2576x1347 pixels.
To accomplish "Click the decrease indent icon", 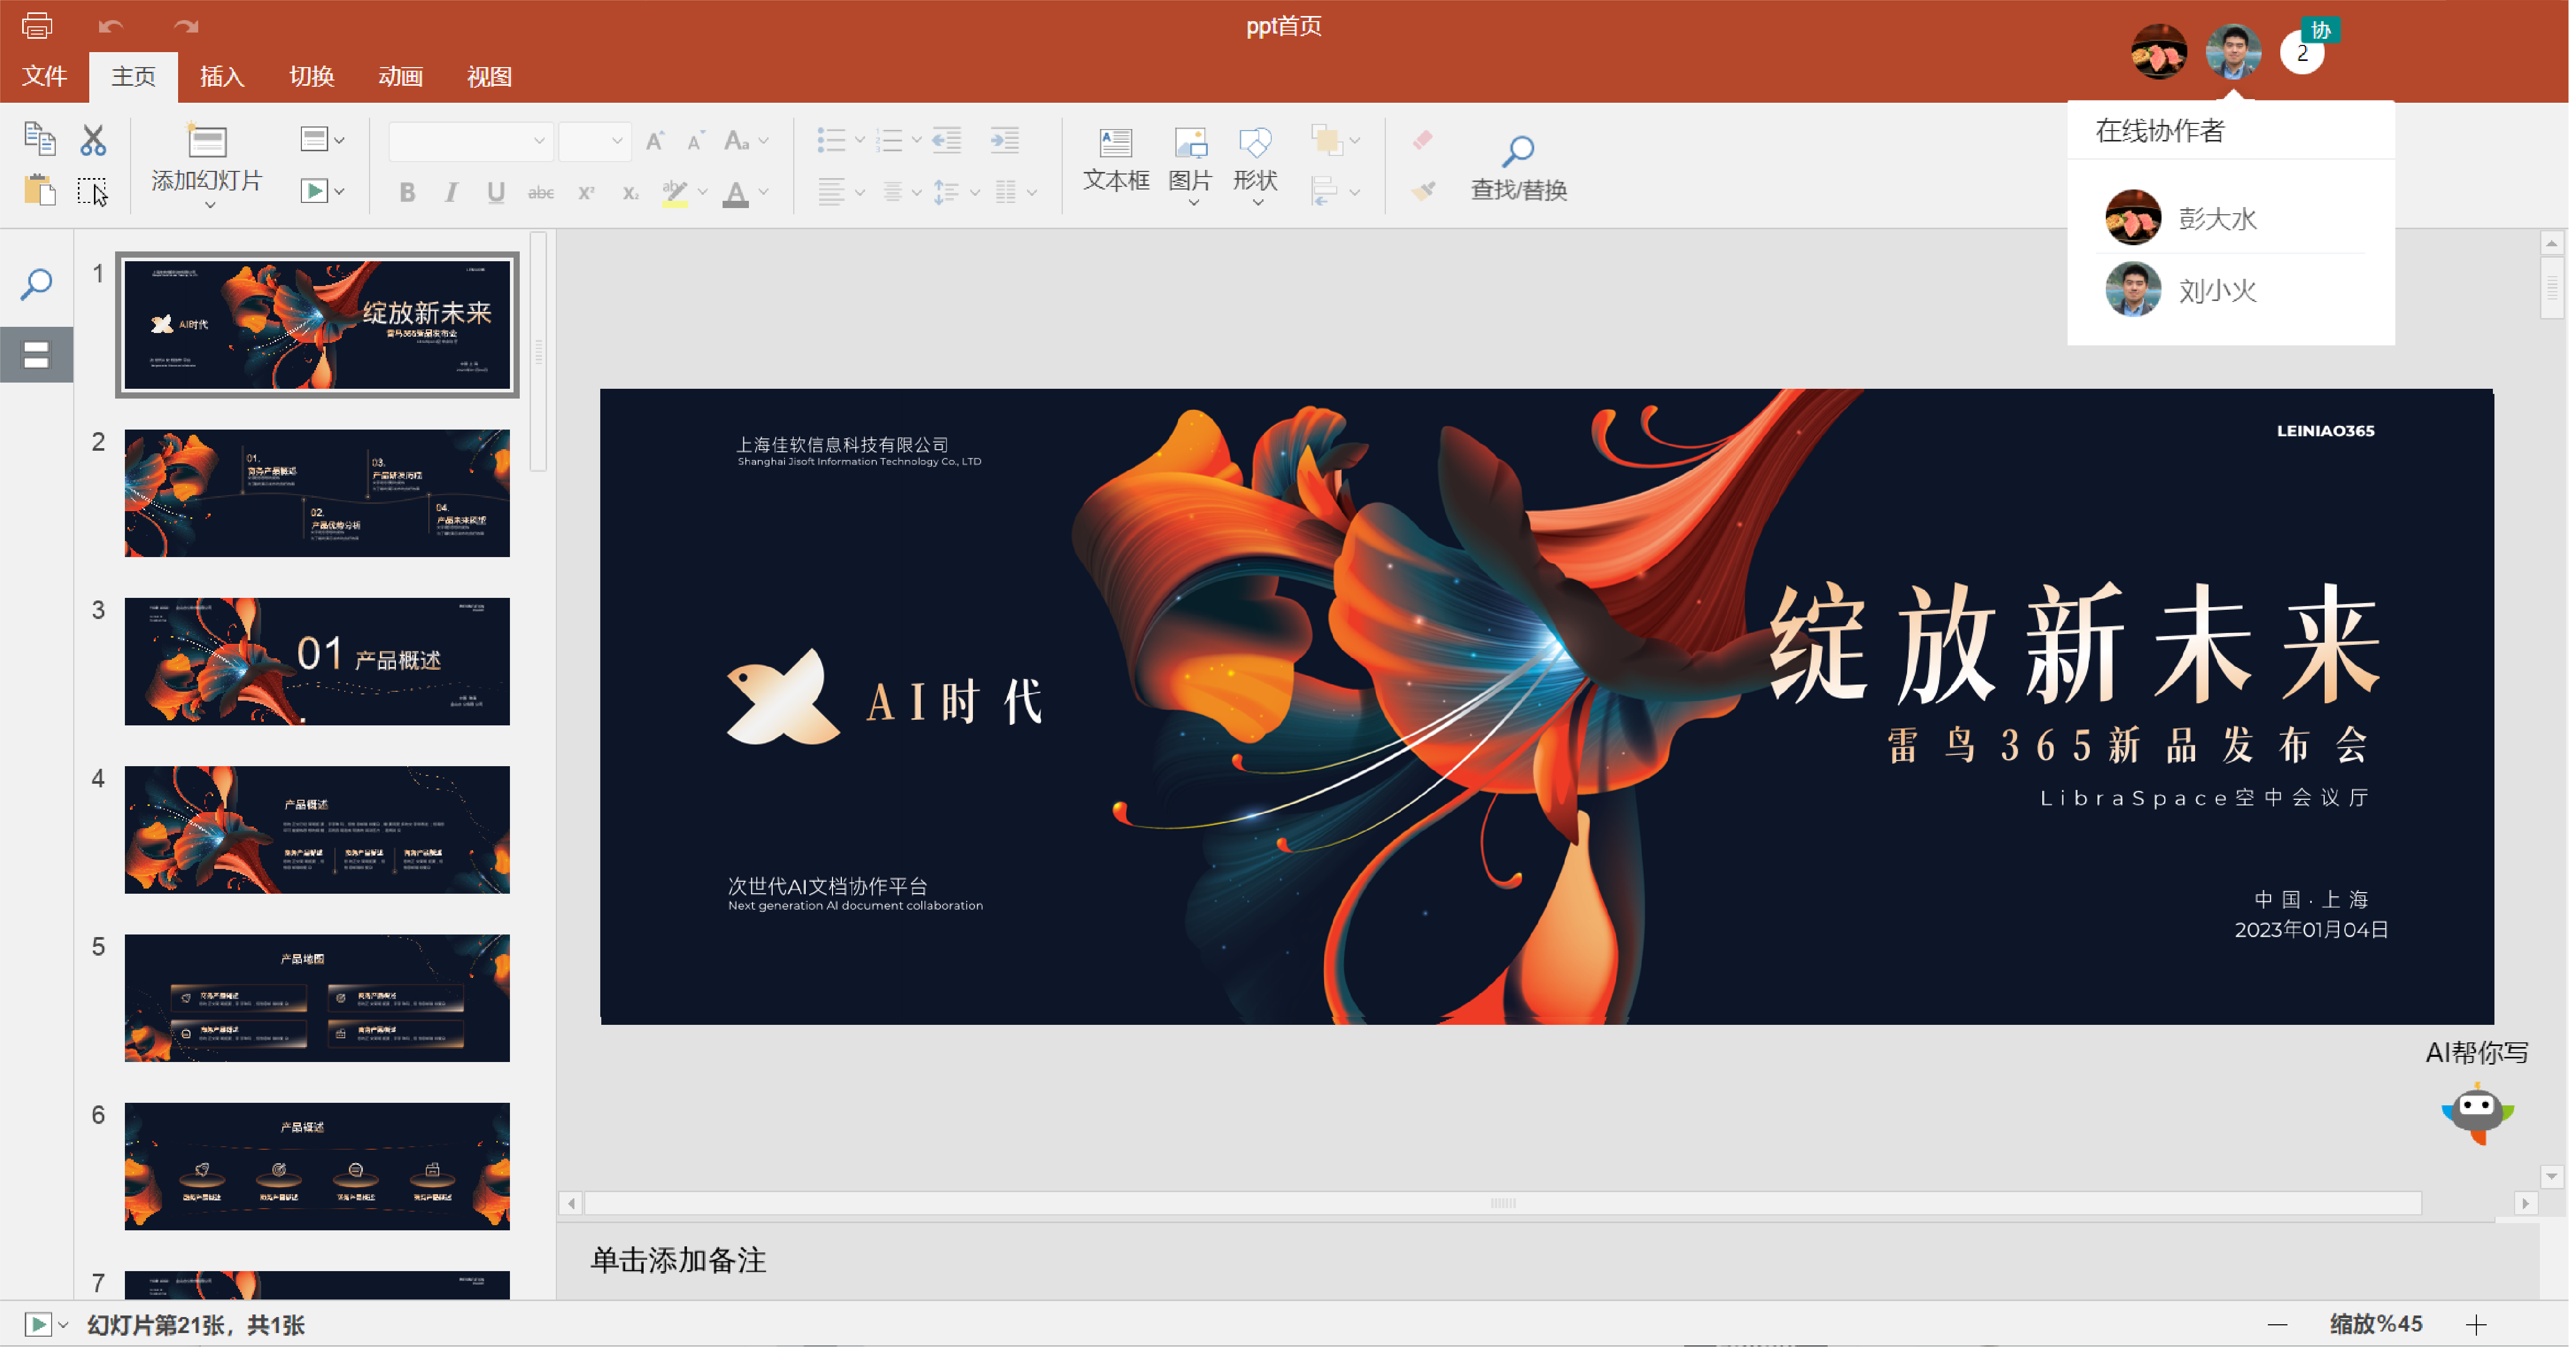I will pyautogui.click(x=948, y=140).
